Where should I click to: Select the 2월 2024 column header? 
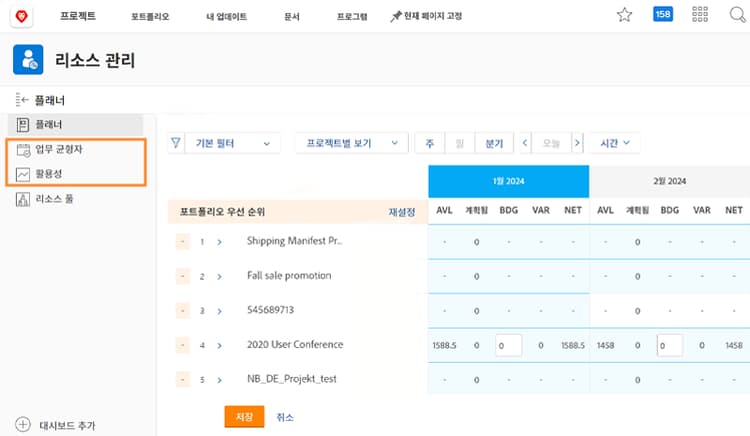pyautogui.click(x=670, y=181)
